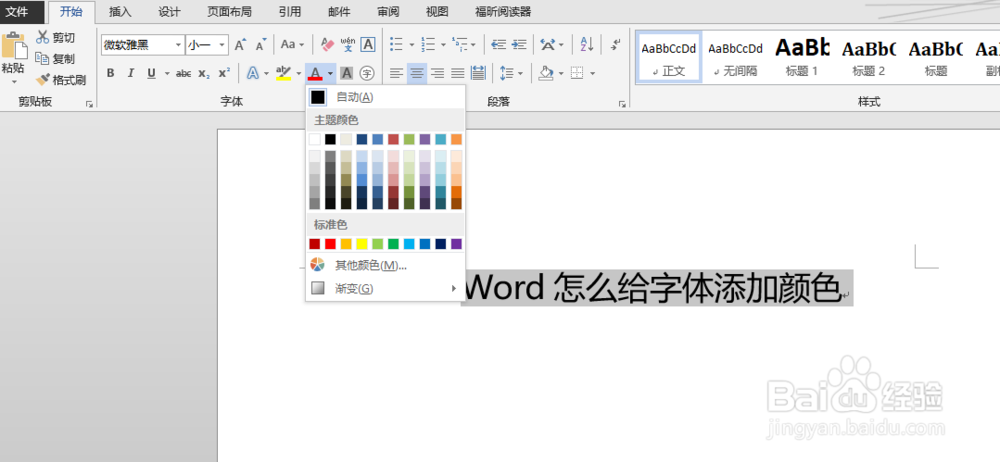The width and height of the screenshot is (1000, 462).
Task: Sort text with the A-Z sort icon
Action: click(x=587, y=45)
